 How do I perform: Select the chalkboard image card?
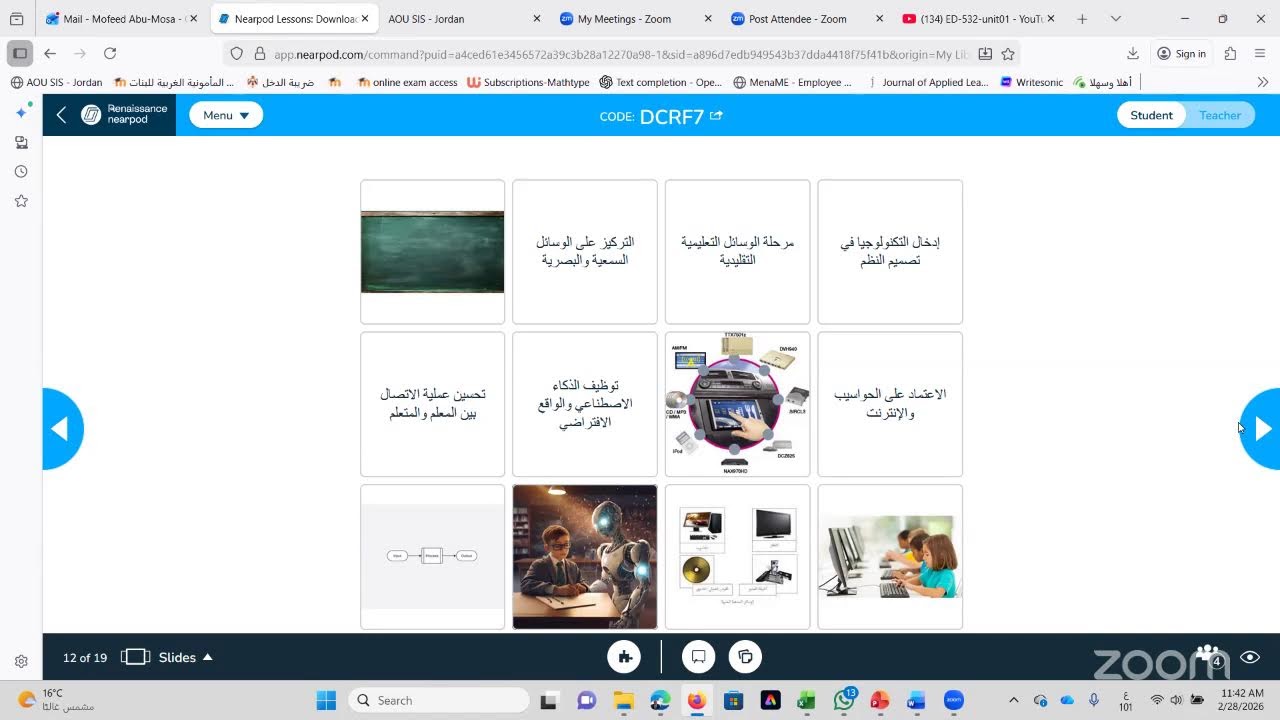point(433,252)
